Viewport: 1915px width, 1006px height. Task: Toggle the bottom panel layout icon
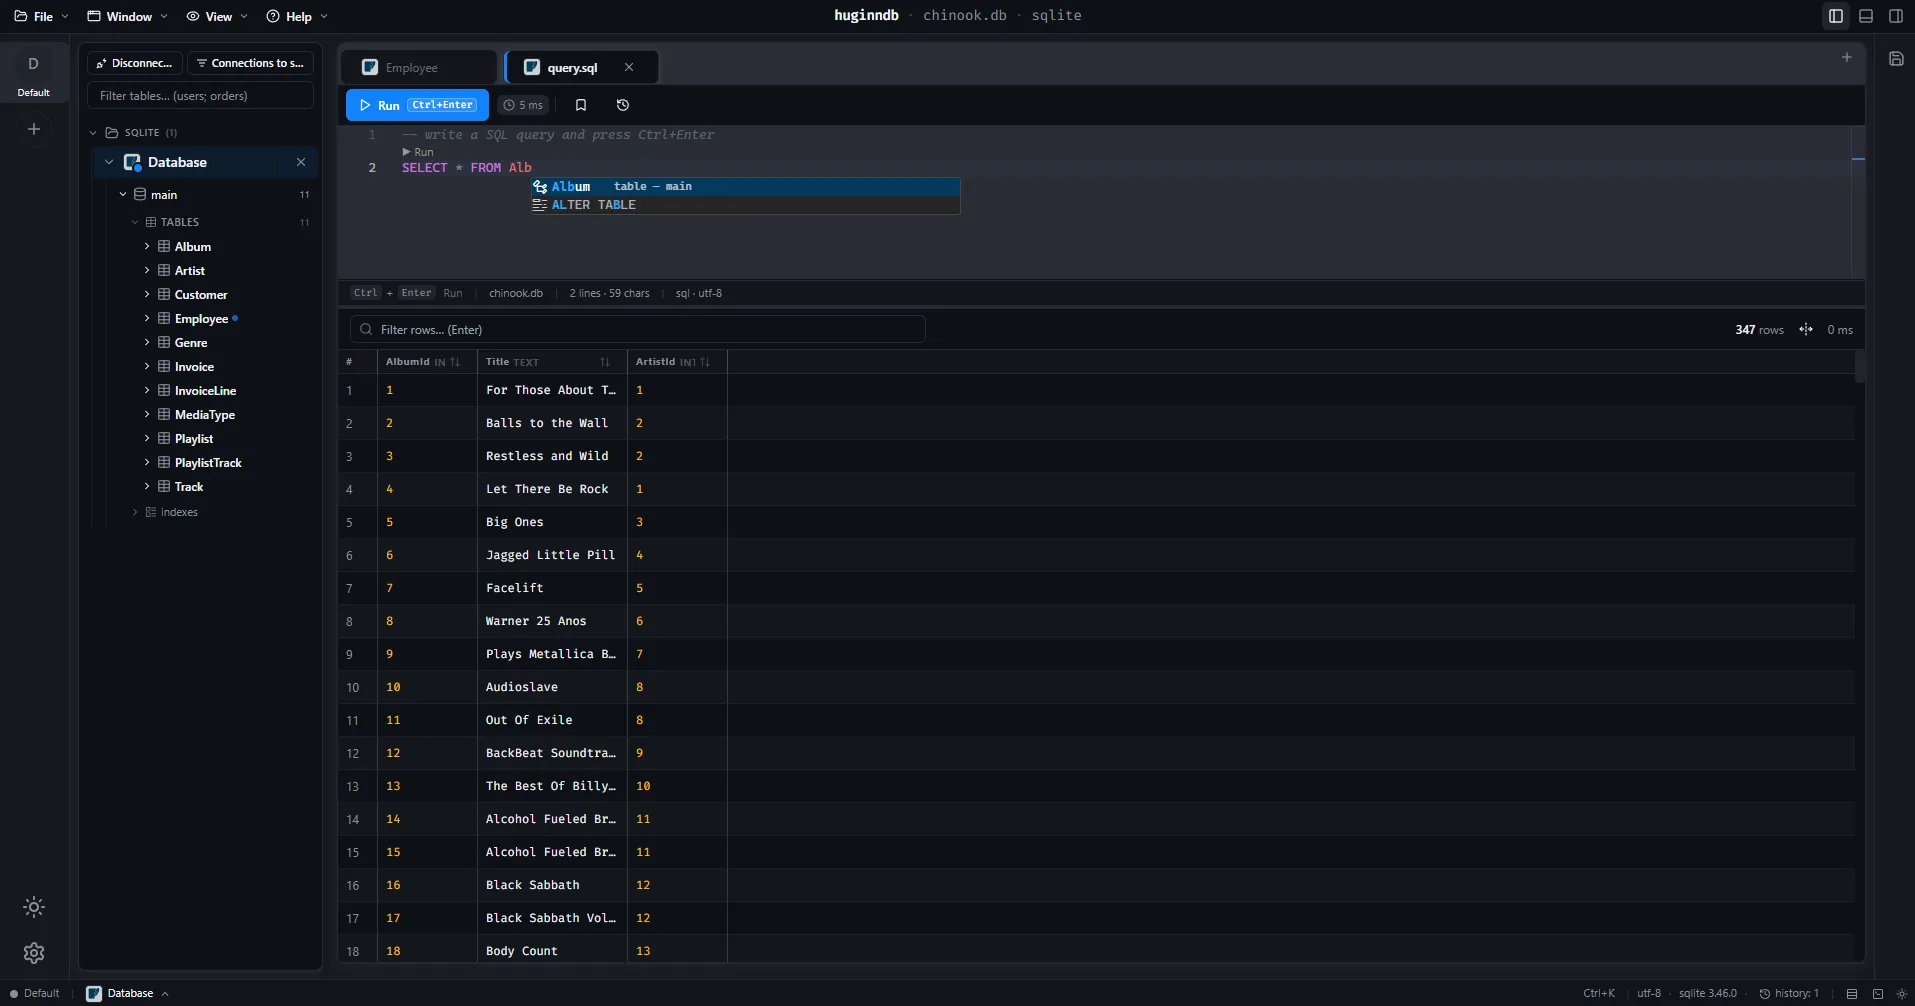[x=1866, y=16]
